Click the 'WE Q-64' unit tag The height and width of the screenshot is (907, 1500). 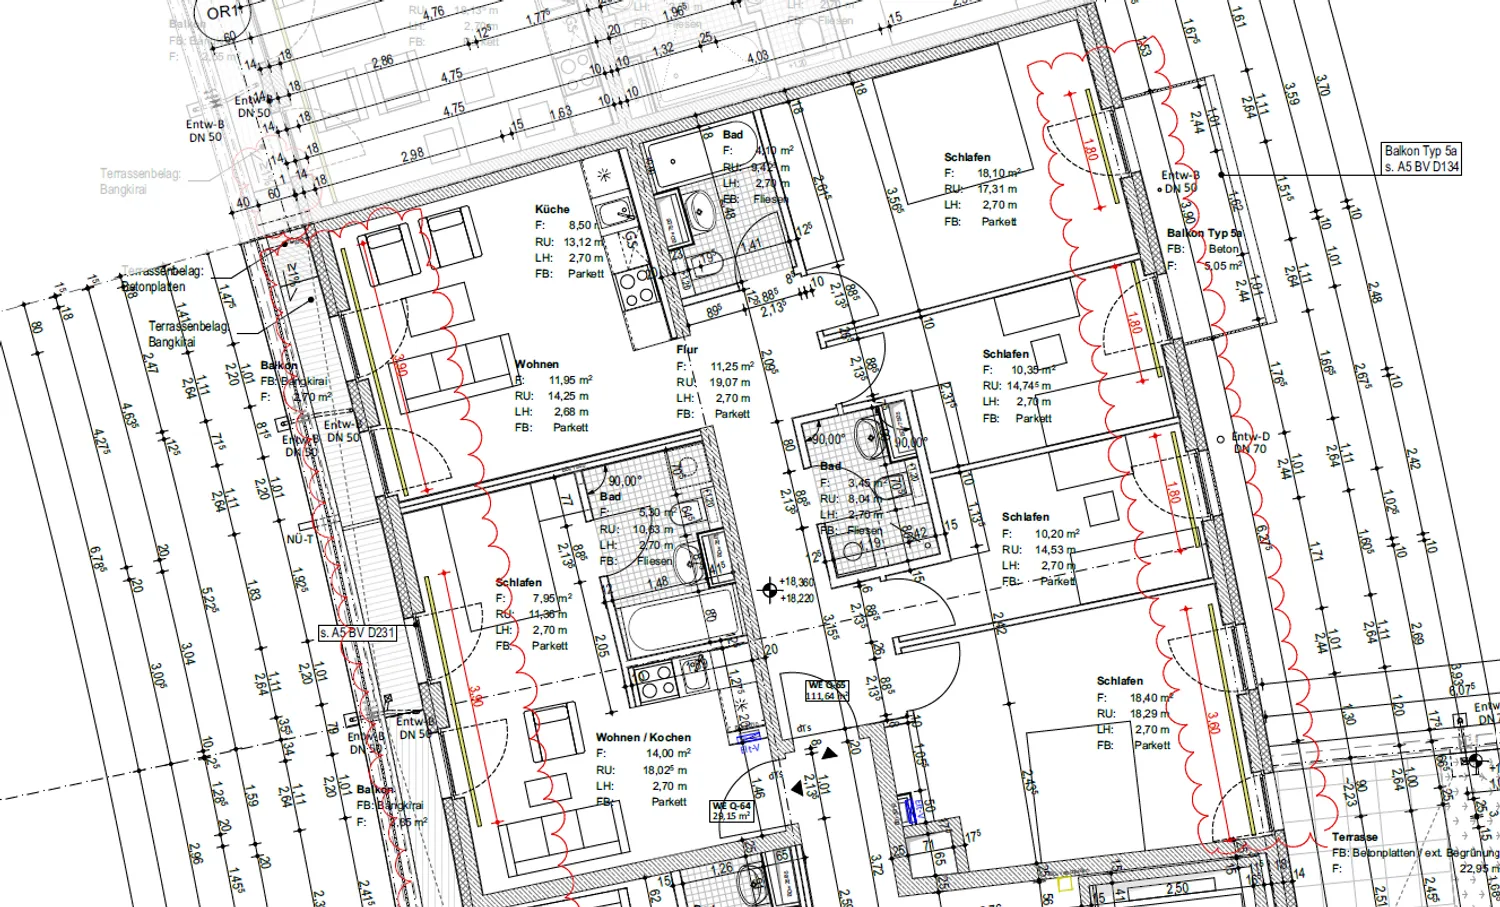(x=731, y=810)
